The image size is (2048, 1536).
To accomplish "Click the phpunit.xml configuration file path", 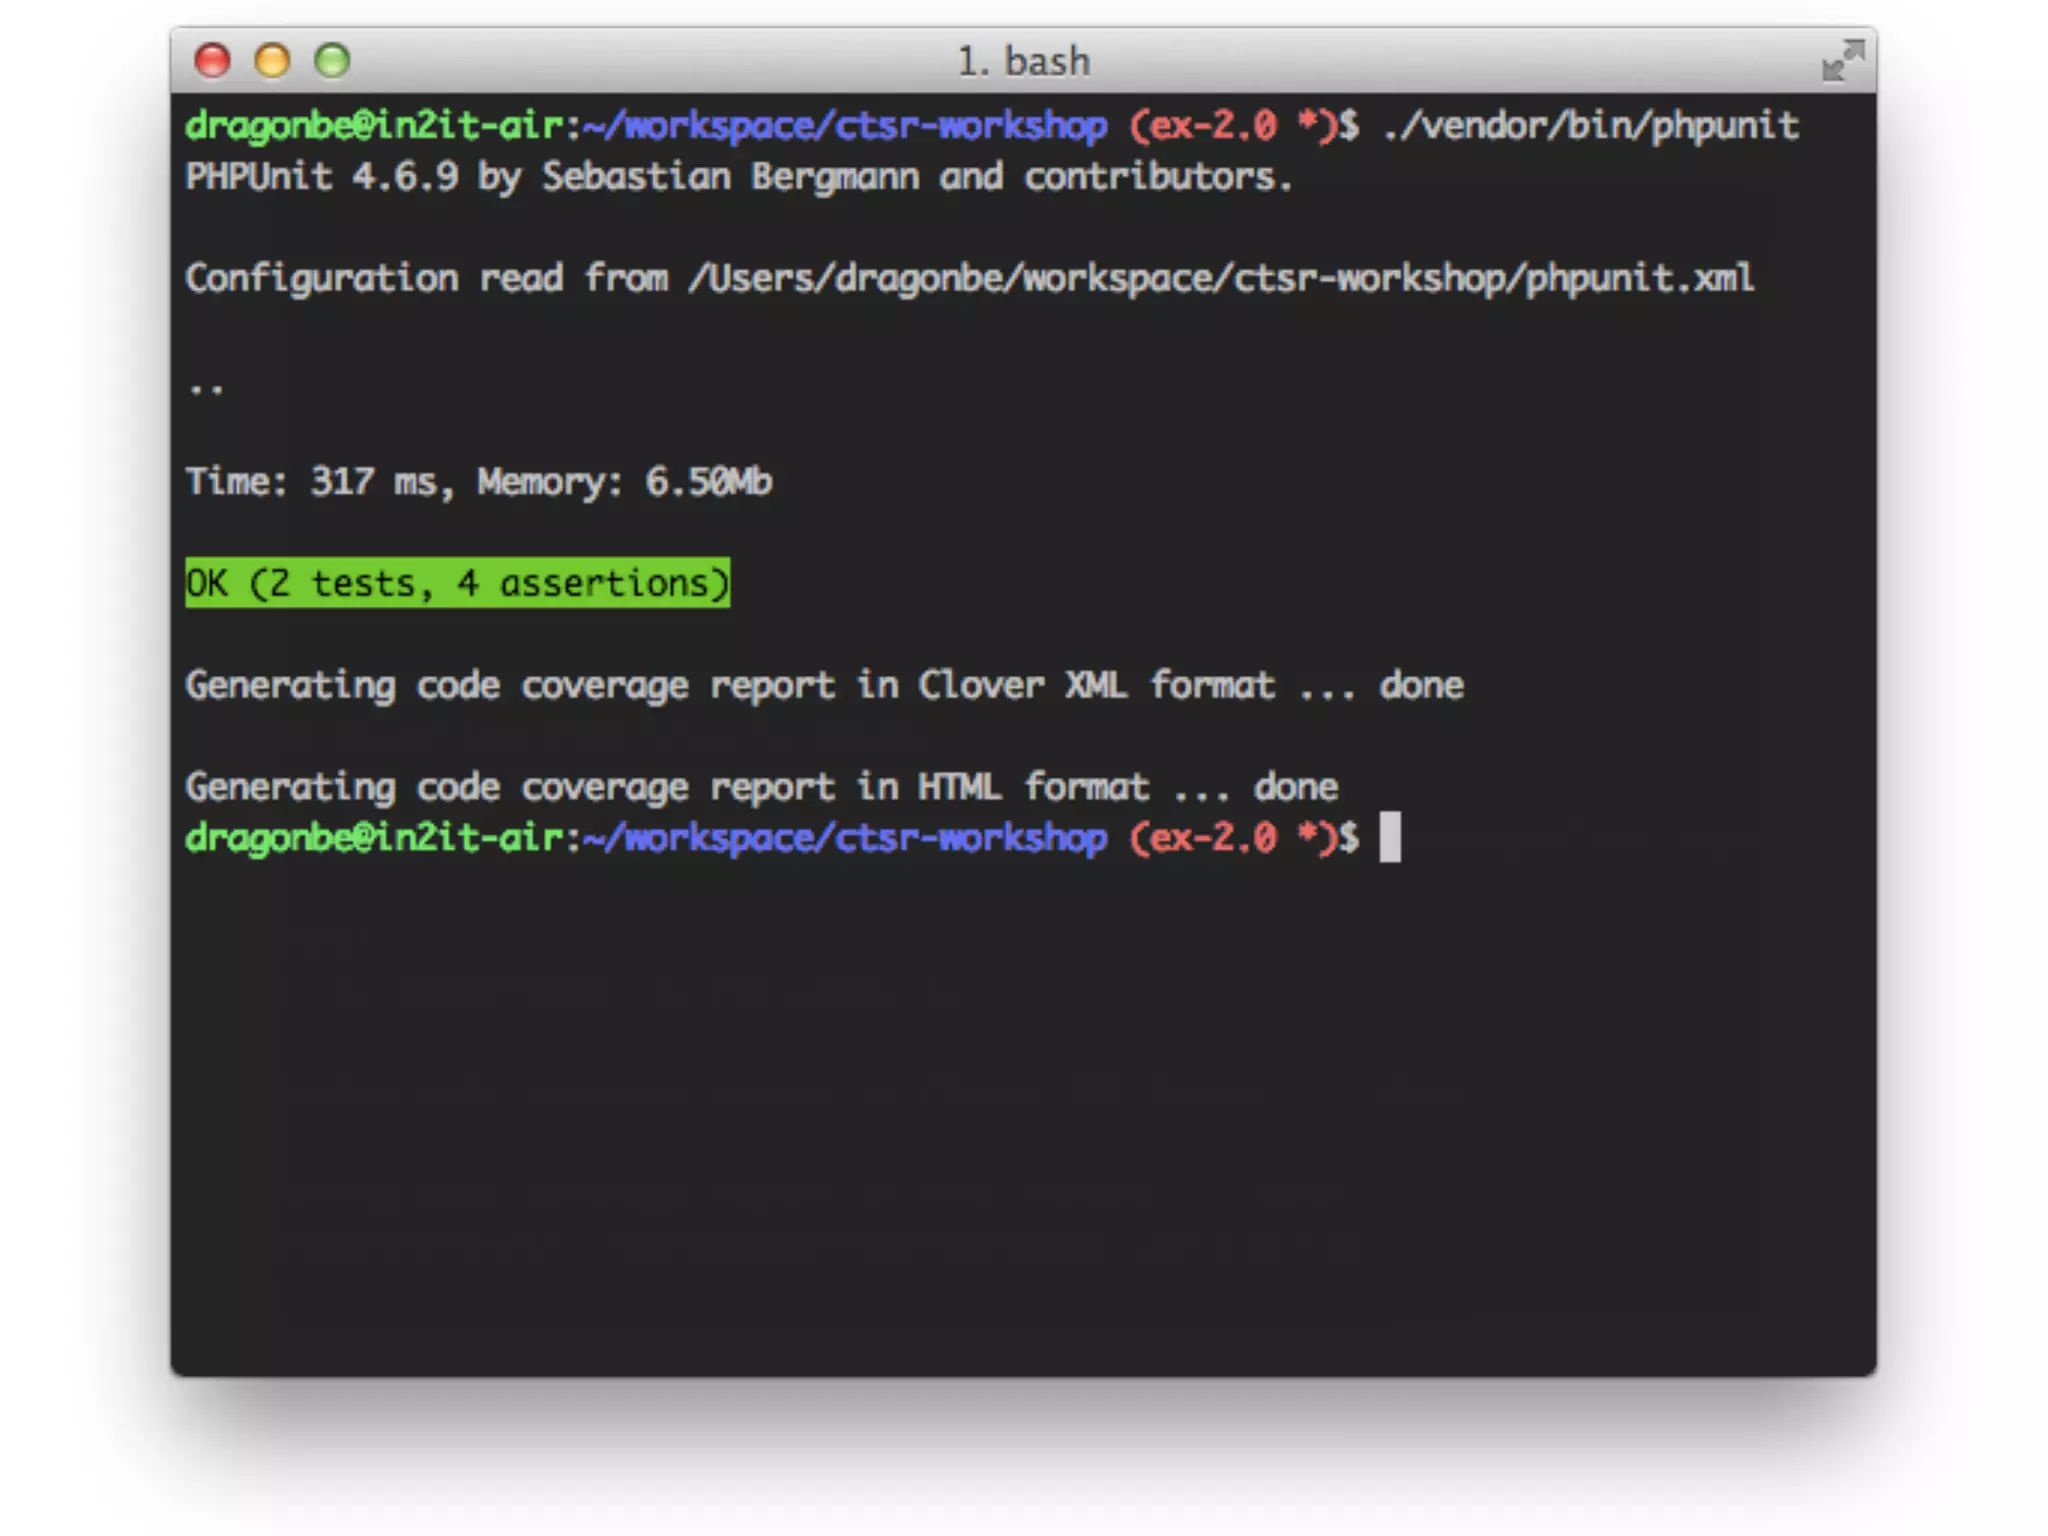I will pos(1220,278).
